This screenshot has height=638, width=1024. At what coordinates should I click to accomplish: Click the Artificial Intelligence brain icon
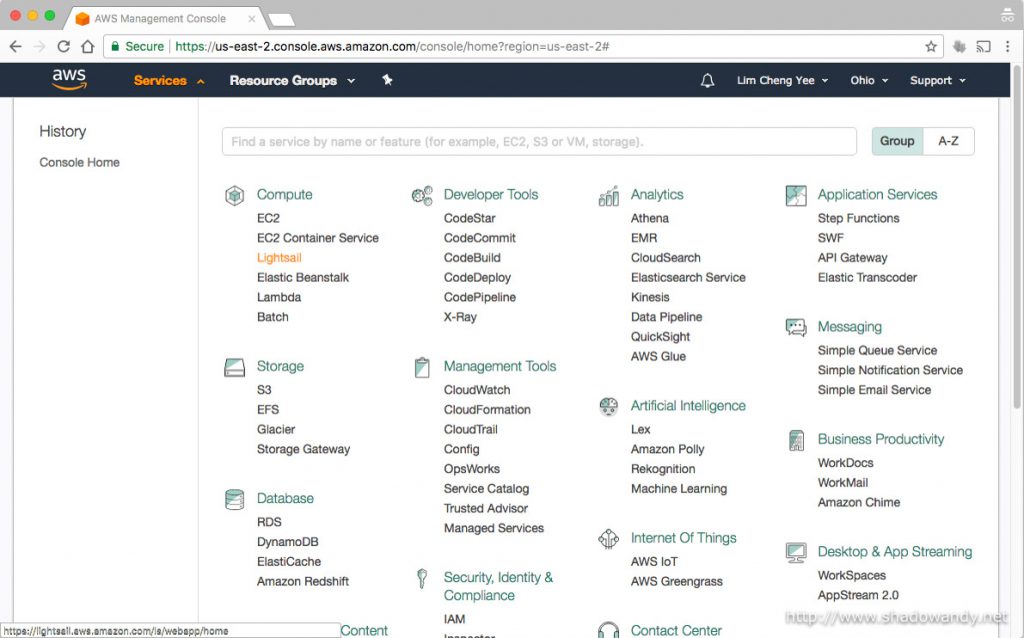609,406
